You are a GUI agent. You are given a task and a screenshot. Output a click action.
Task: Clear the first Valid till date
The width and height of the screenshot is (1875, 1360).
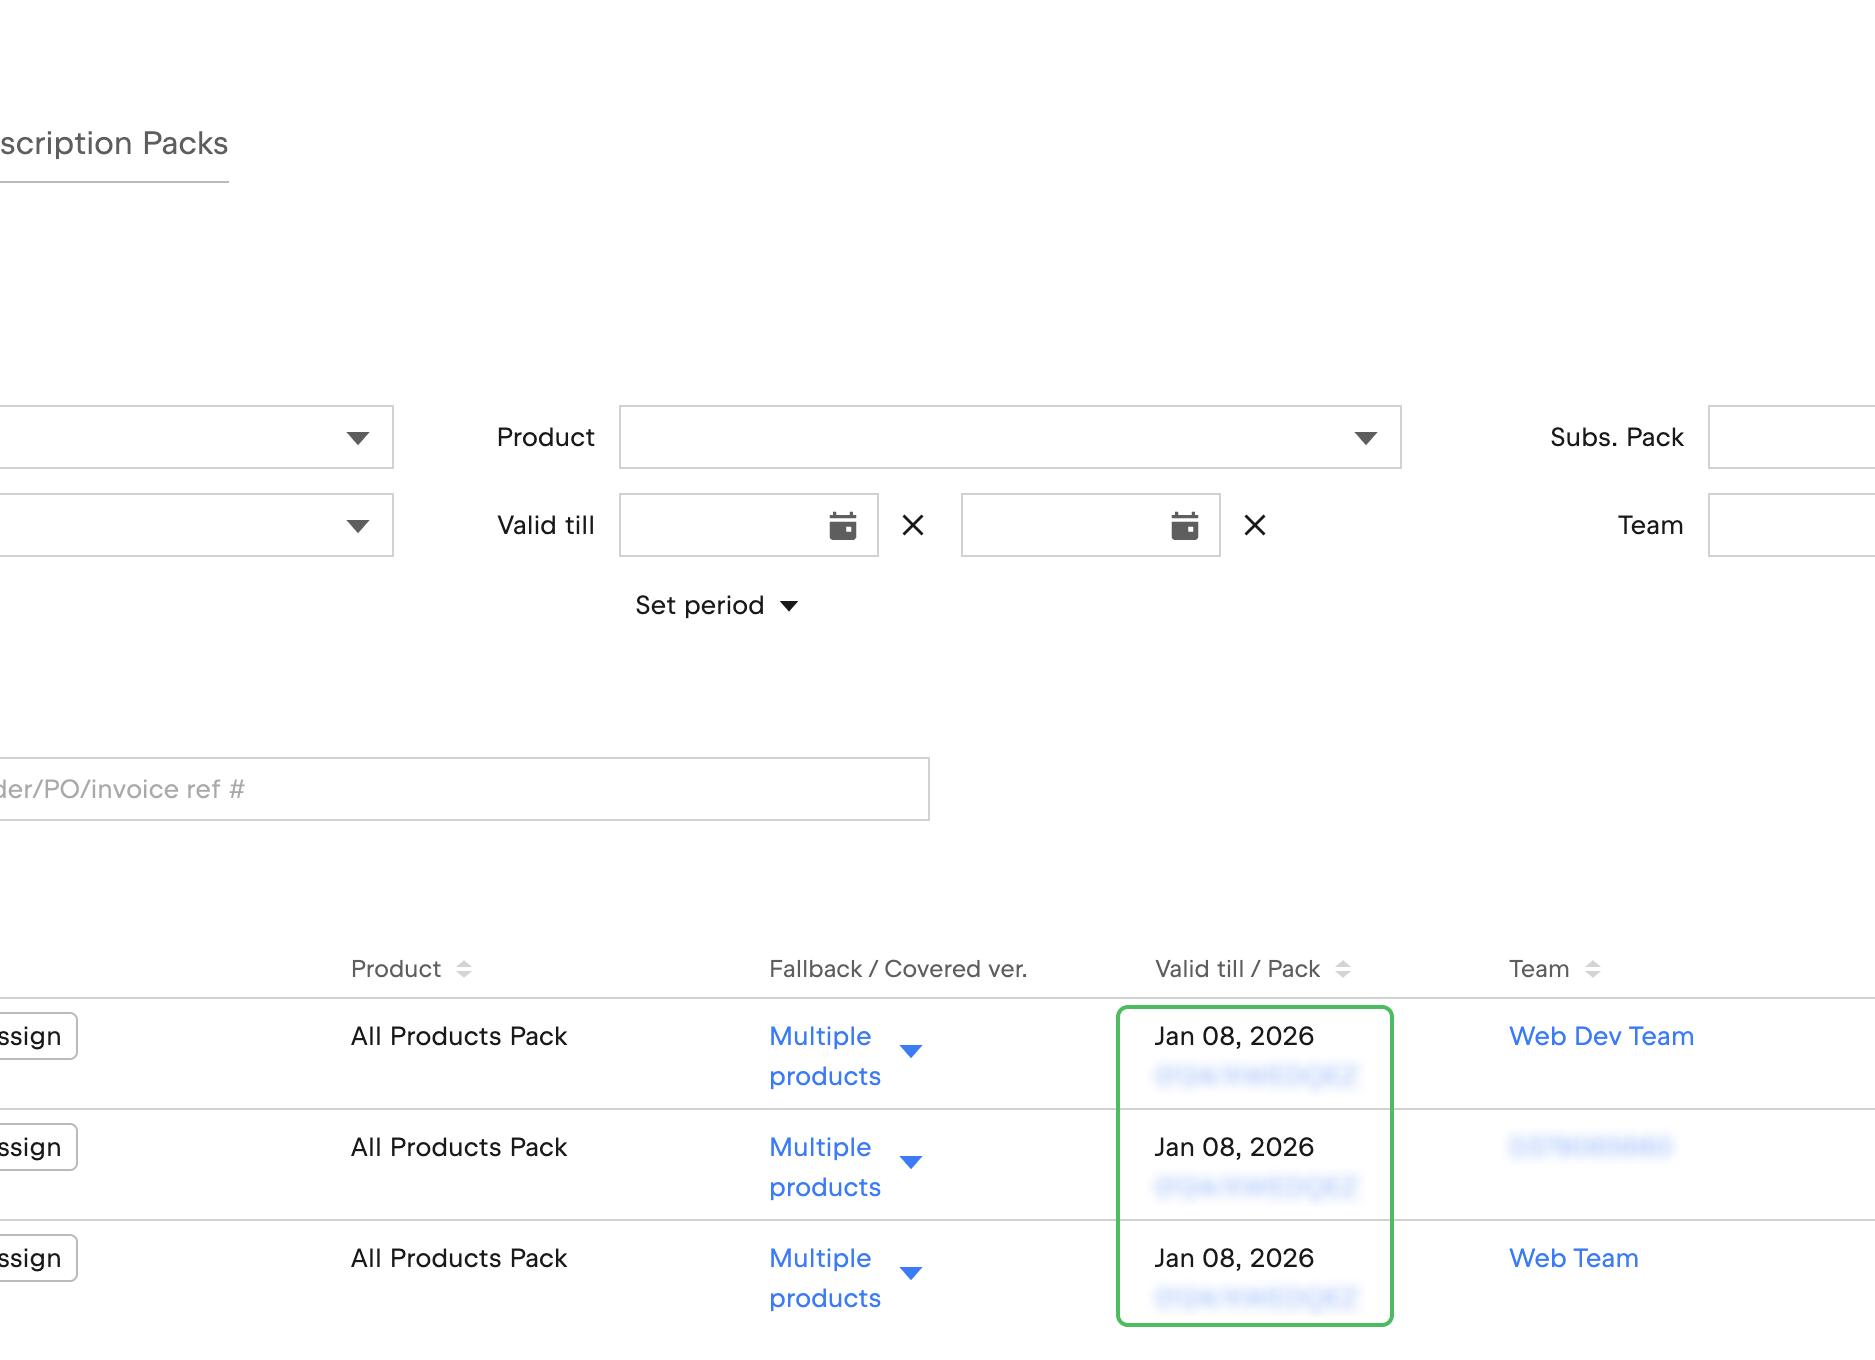(912, 525)
